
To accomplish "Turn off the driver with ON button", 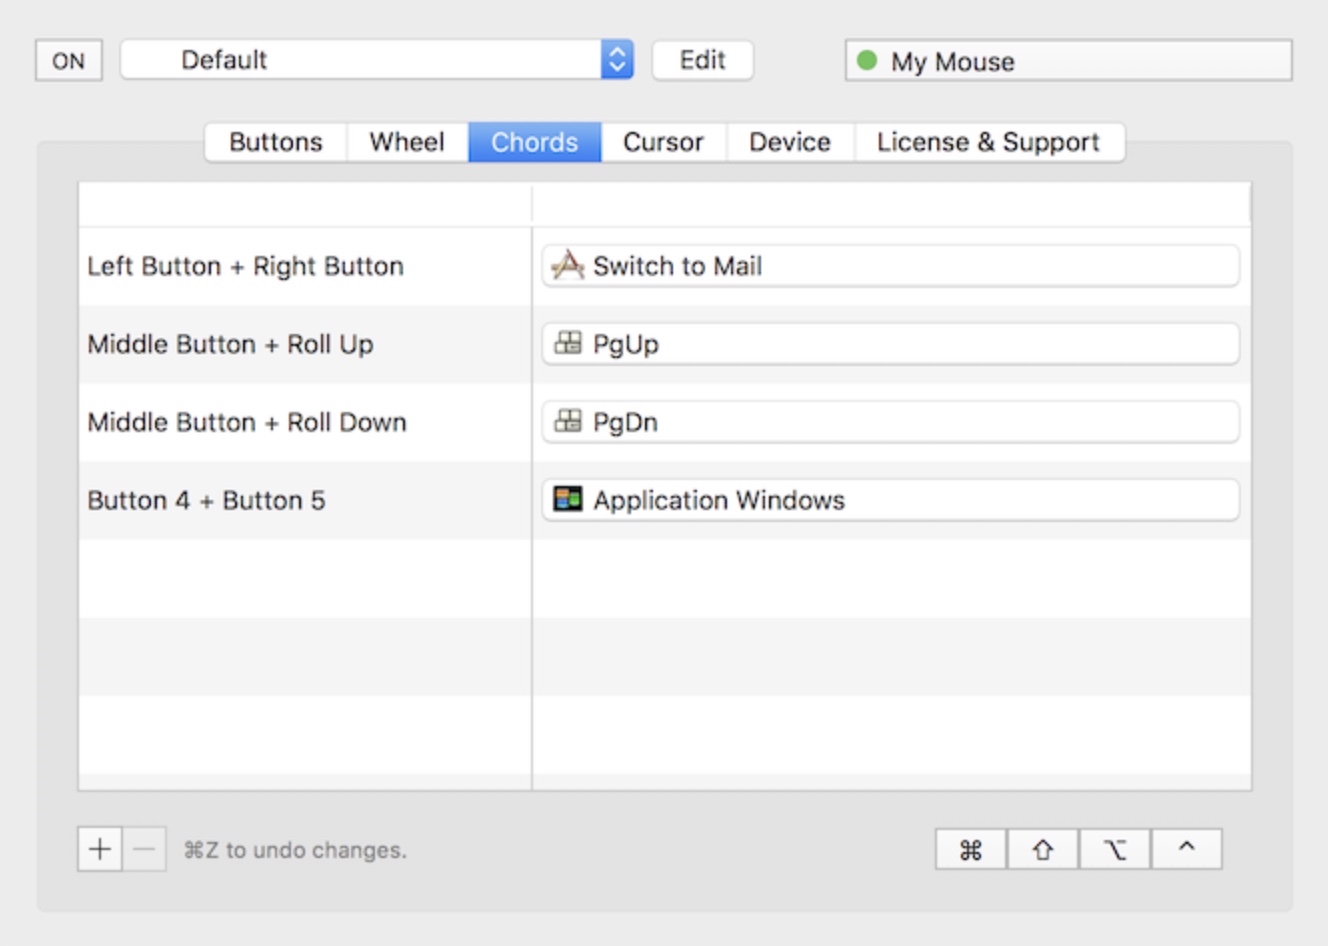I will [68, 61].
